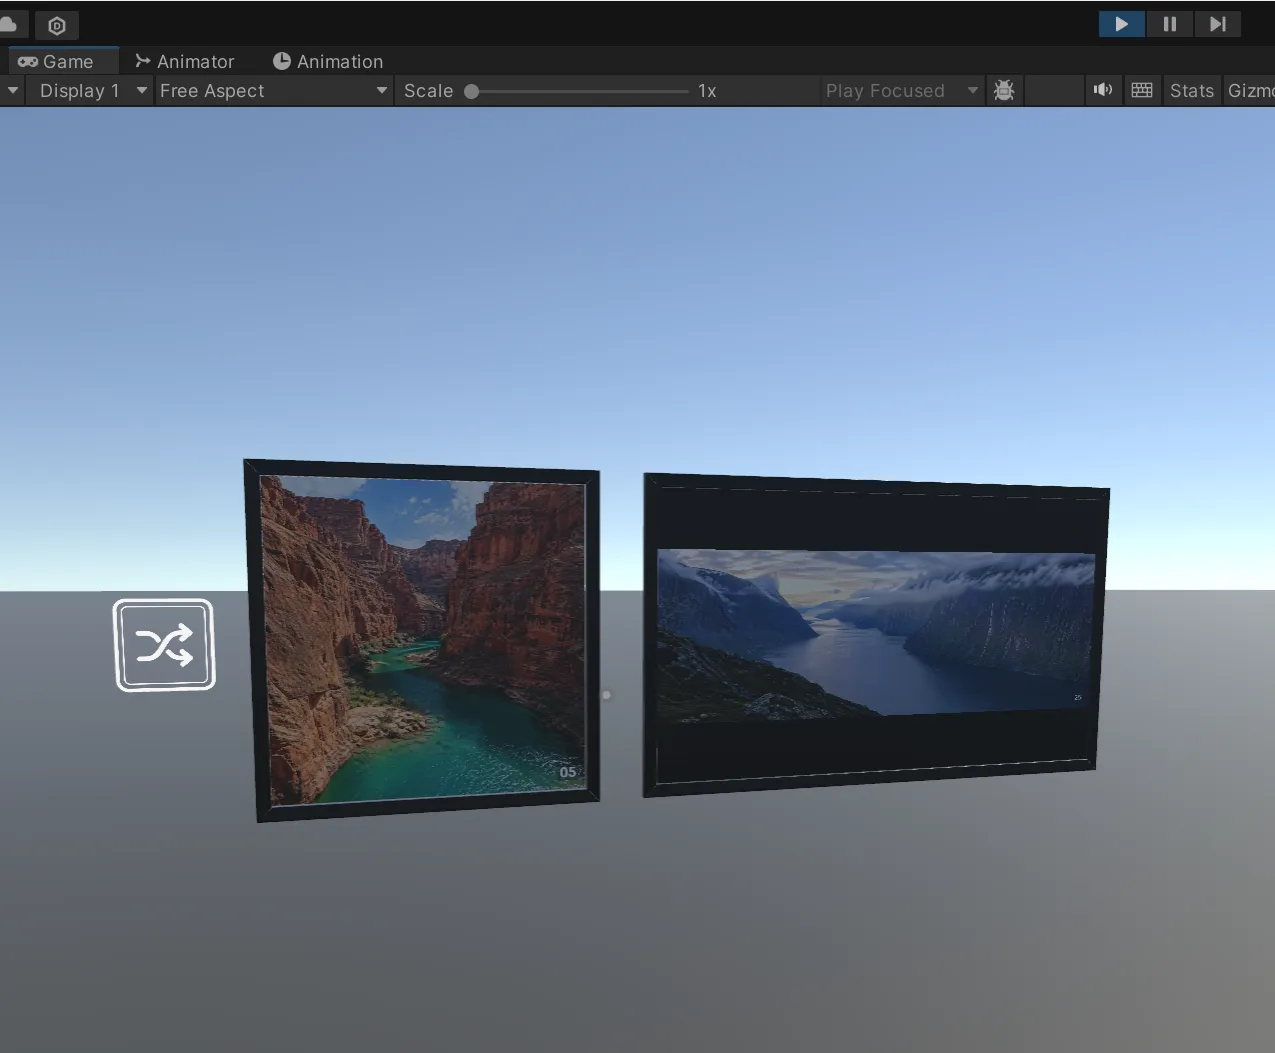Screen dimensions: 1275x1053
Task: Toggle the frame debugger bug icon
Action: [x=1004, y=90]
